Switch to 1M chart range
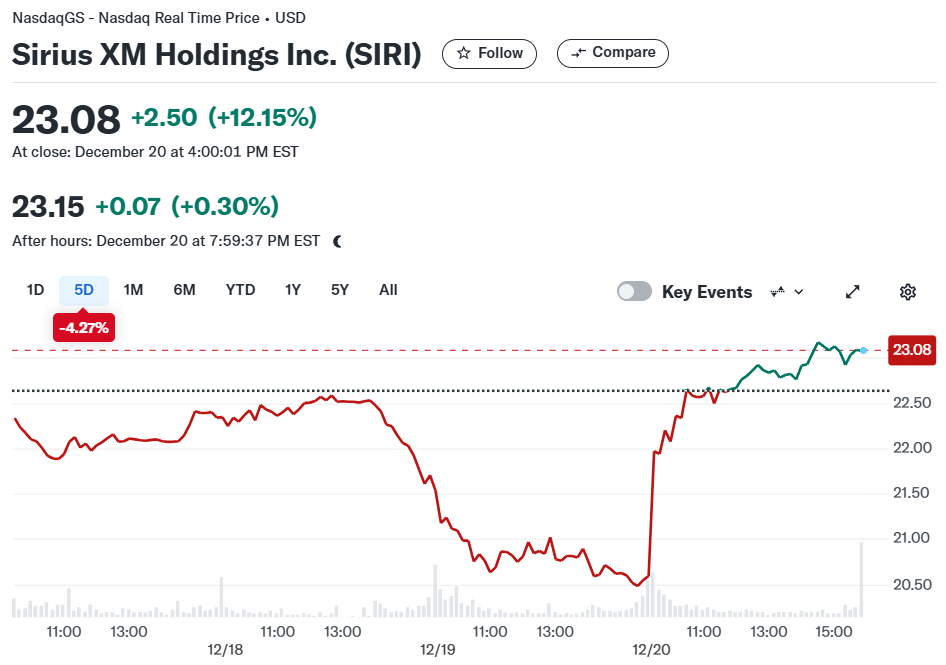Image resolution: width=946 pixels, height=665 pixels. coord(133,290)
